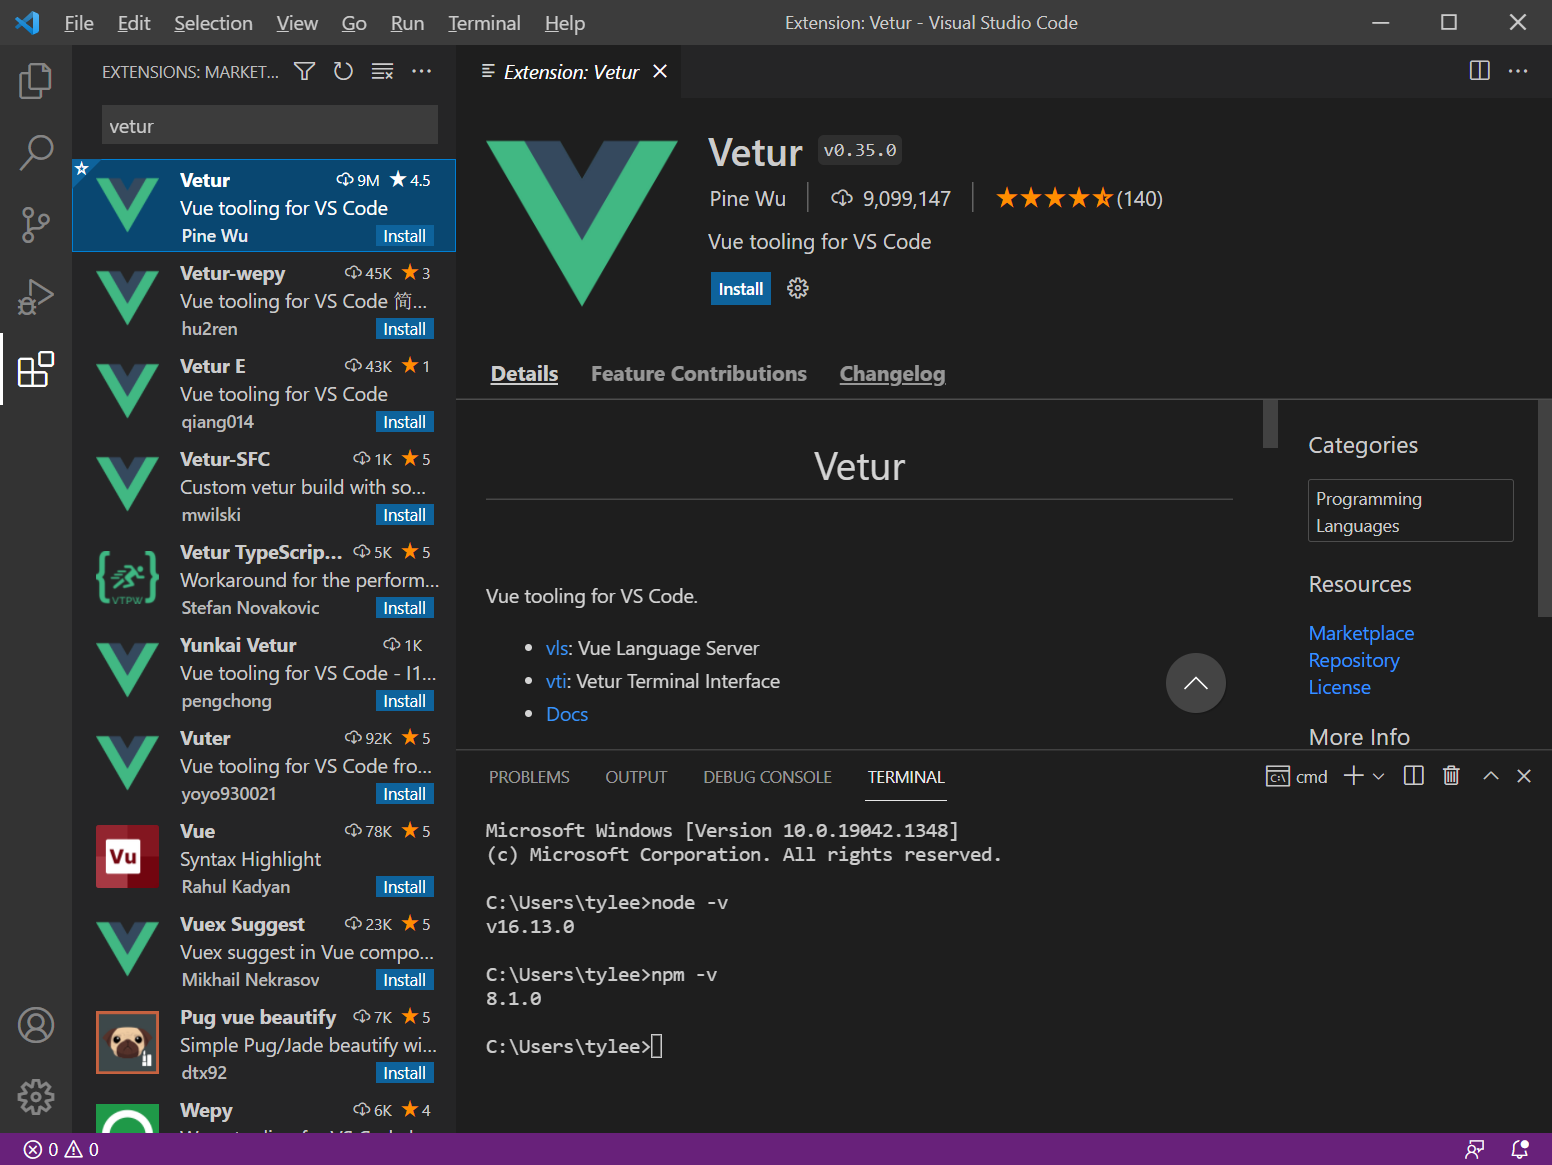Select Vetur TypeScript extension row
Viewport: 1552px width, 1165px height.
click(x=264, y=579)
